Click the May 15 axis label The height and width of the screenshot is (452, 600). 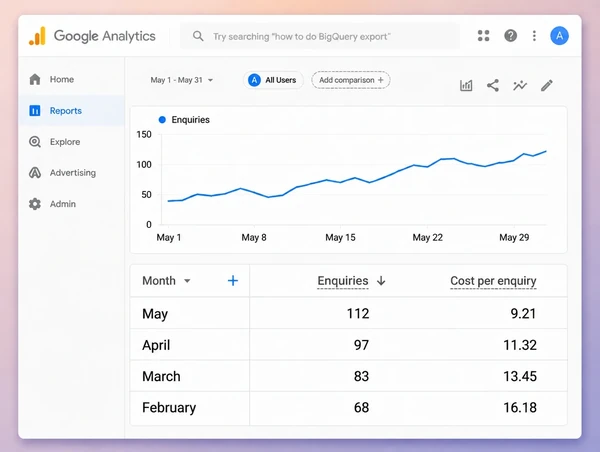[x=340, y=238]
